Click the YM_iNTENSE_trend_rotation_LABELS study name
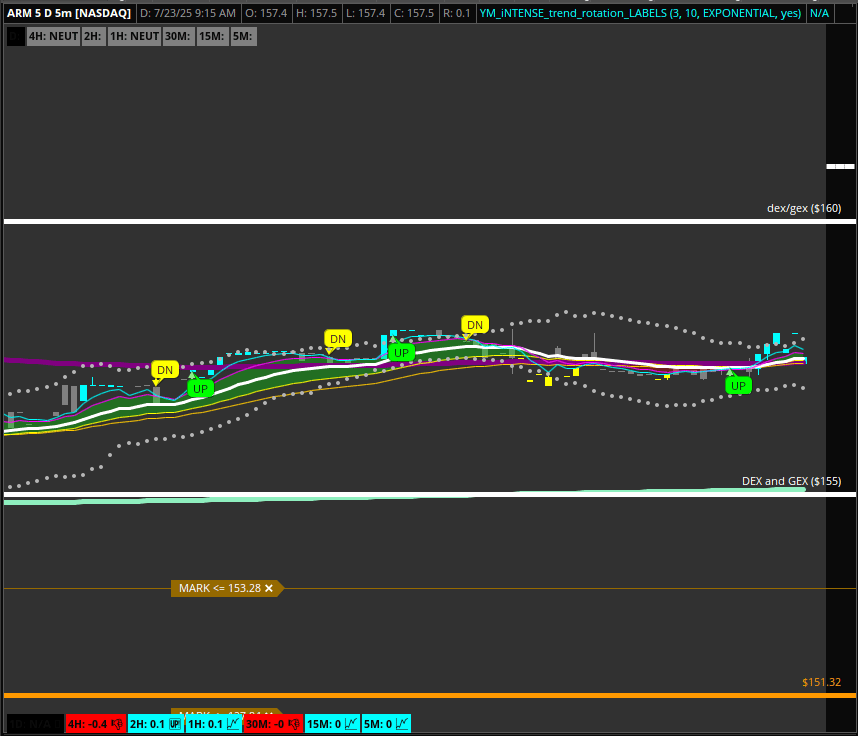 640,13
